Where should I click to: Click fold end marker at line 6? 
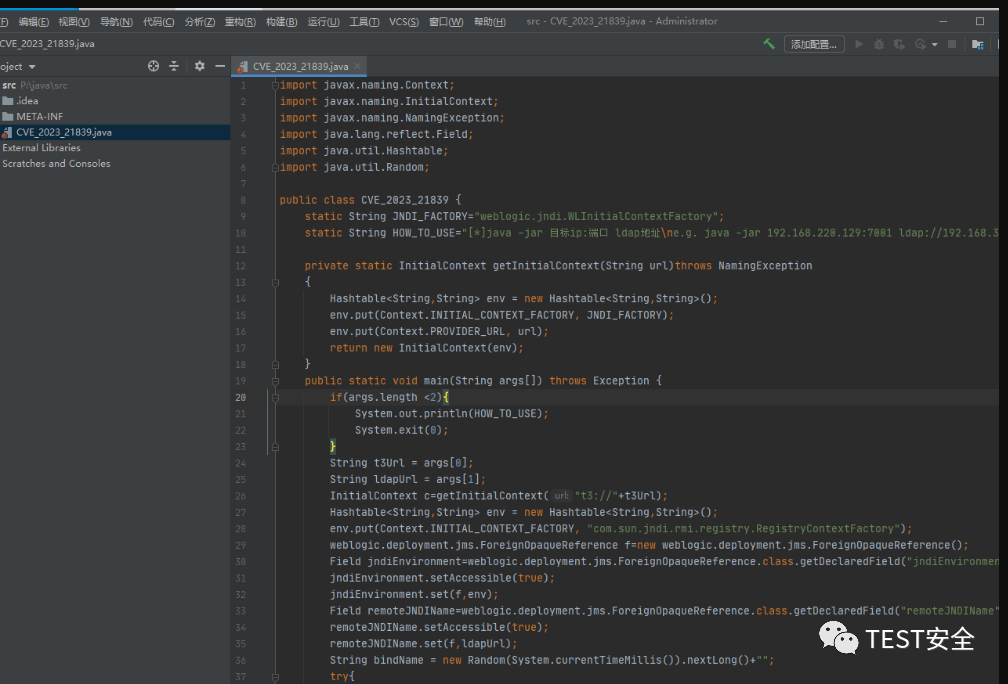point(275,167)
